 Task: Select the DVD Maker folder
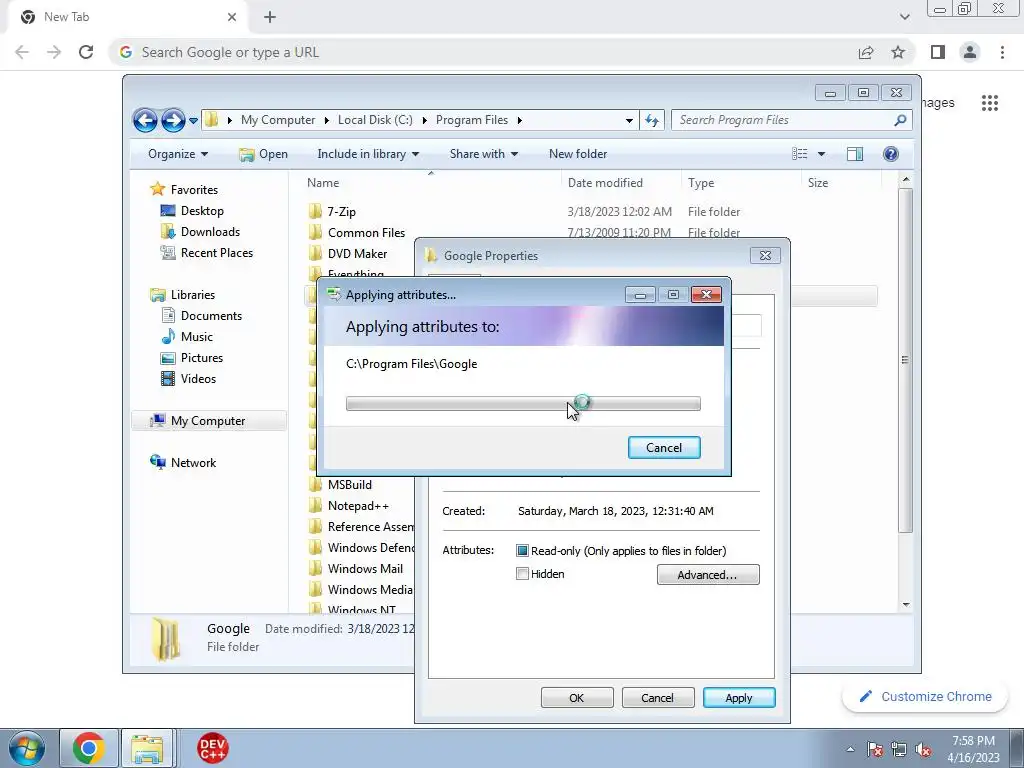coord(357,253)
